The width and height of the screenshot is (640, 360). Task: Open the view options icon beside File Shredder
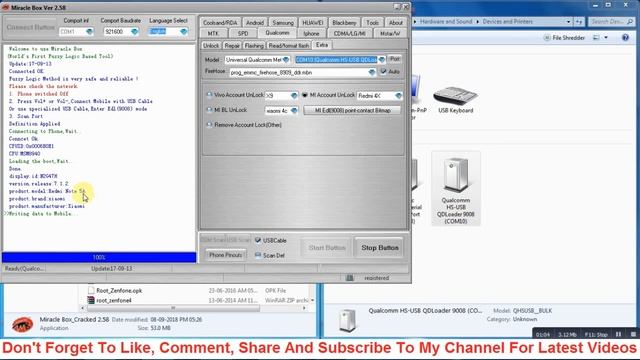[x=596, y=38]
